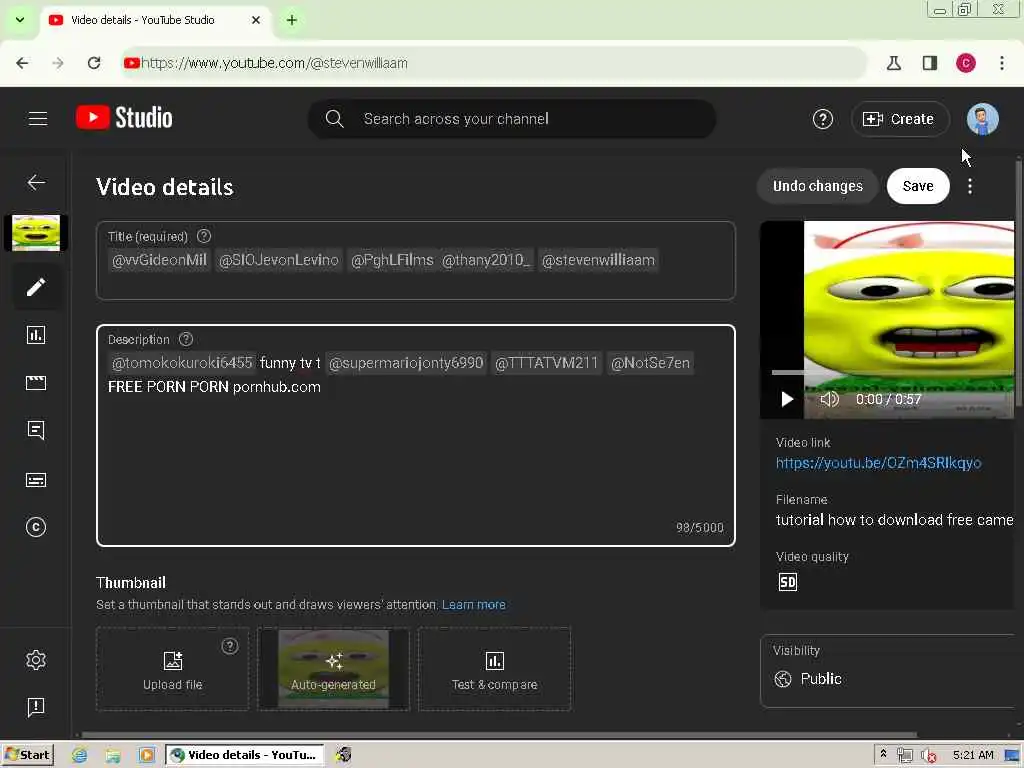Open Settings gear in sidebar
1024x768 pixels.
[x=36, y=660]
